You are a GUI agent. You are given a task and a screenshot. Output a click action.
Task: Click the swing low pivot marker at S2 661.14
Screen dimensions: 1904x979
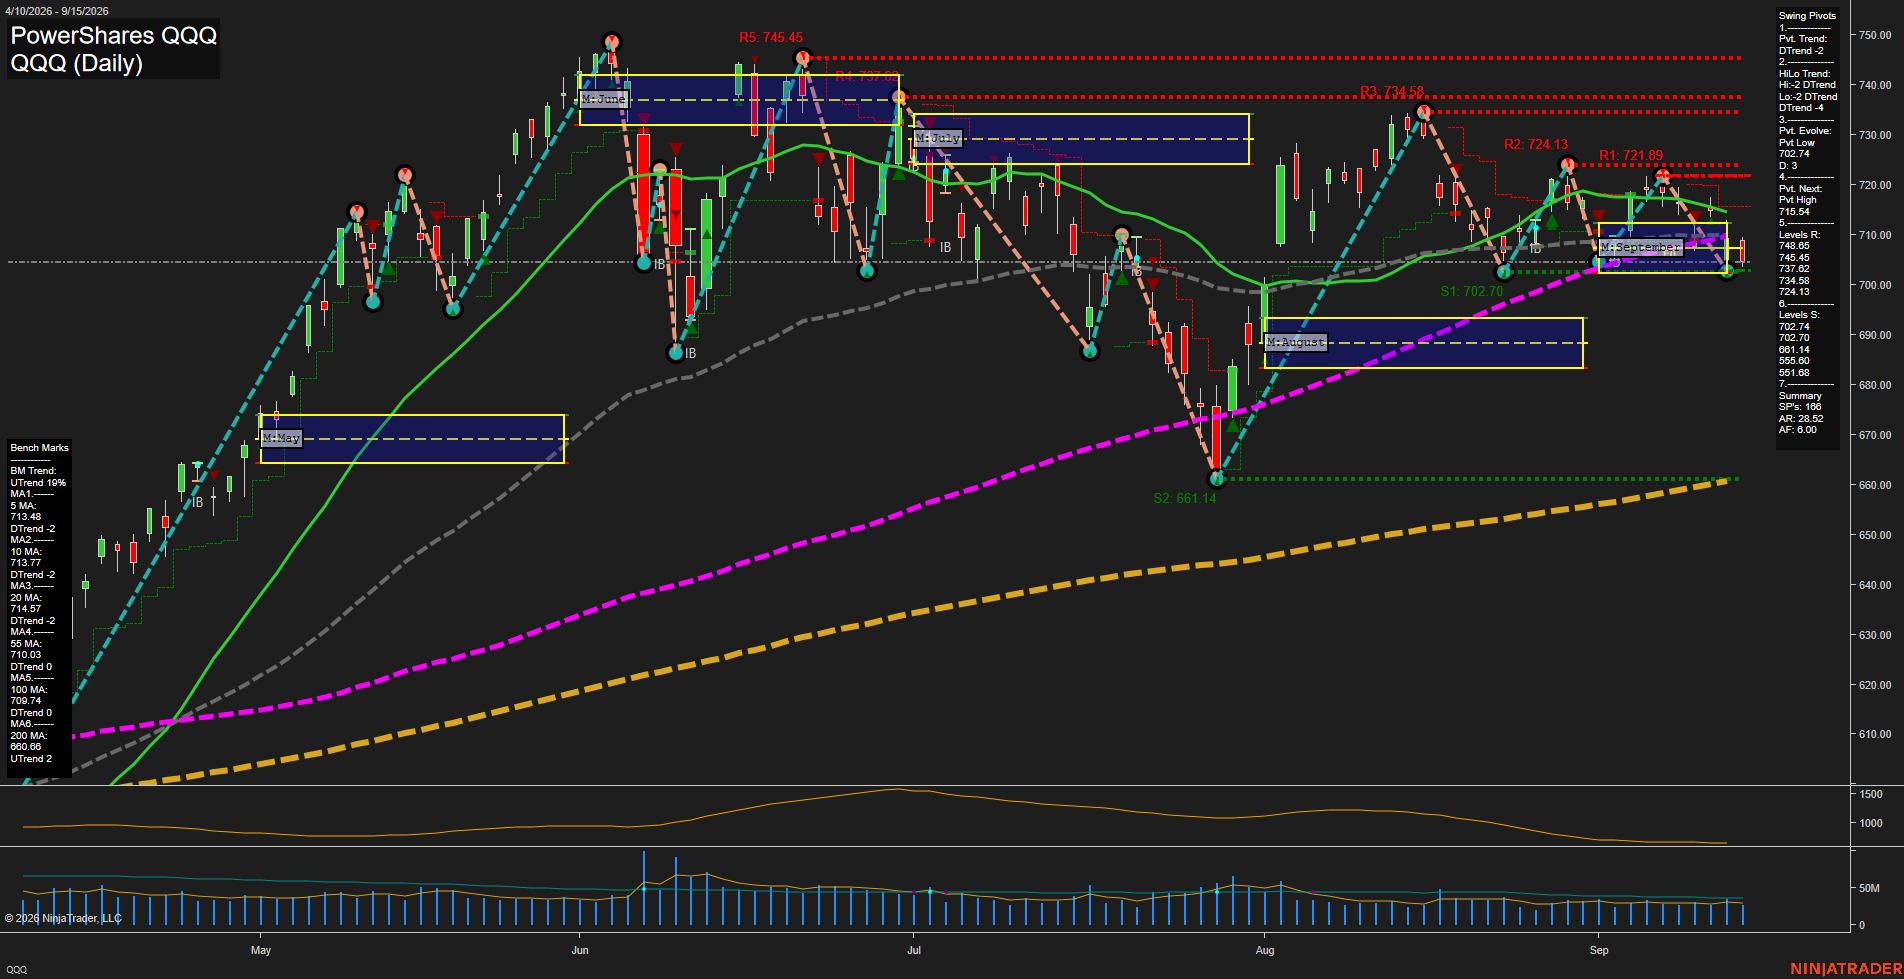(x=1217, y=479)
